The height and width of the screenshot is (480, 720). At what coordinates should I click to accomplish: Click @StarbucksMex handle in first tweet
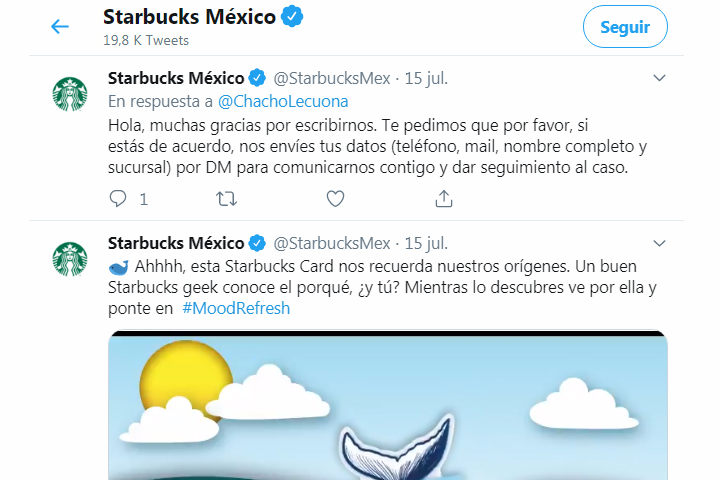pos(332,79)
